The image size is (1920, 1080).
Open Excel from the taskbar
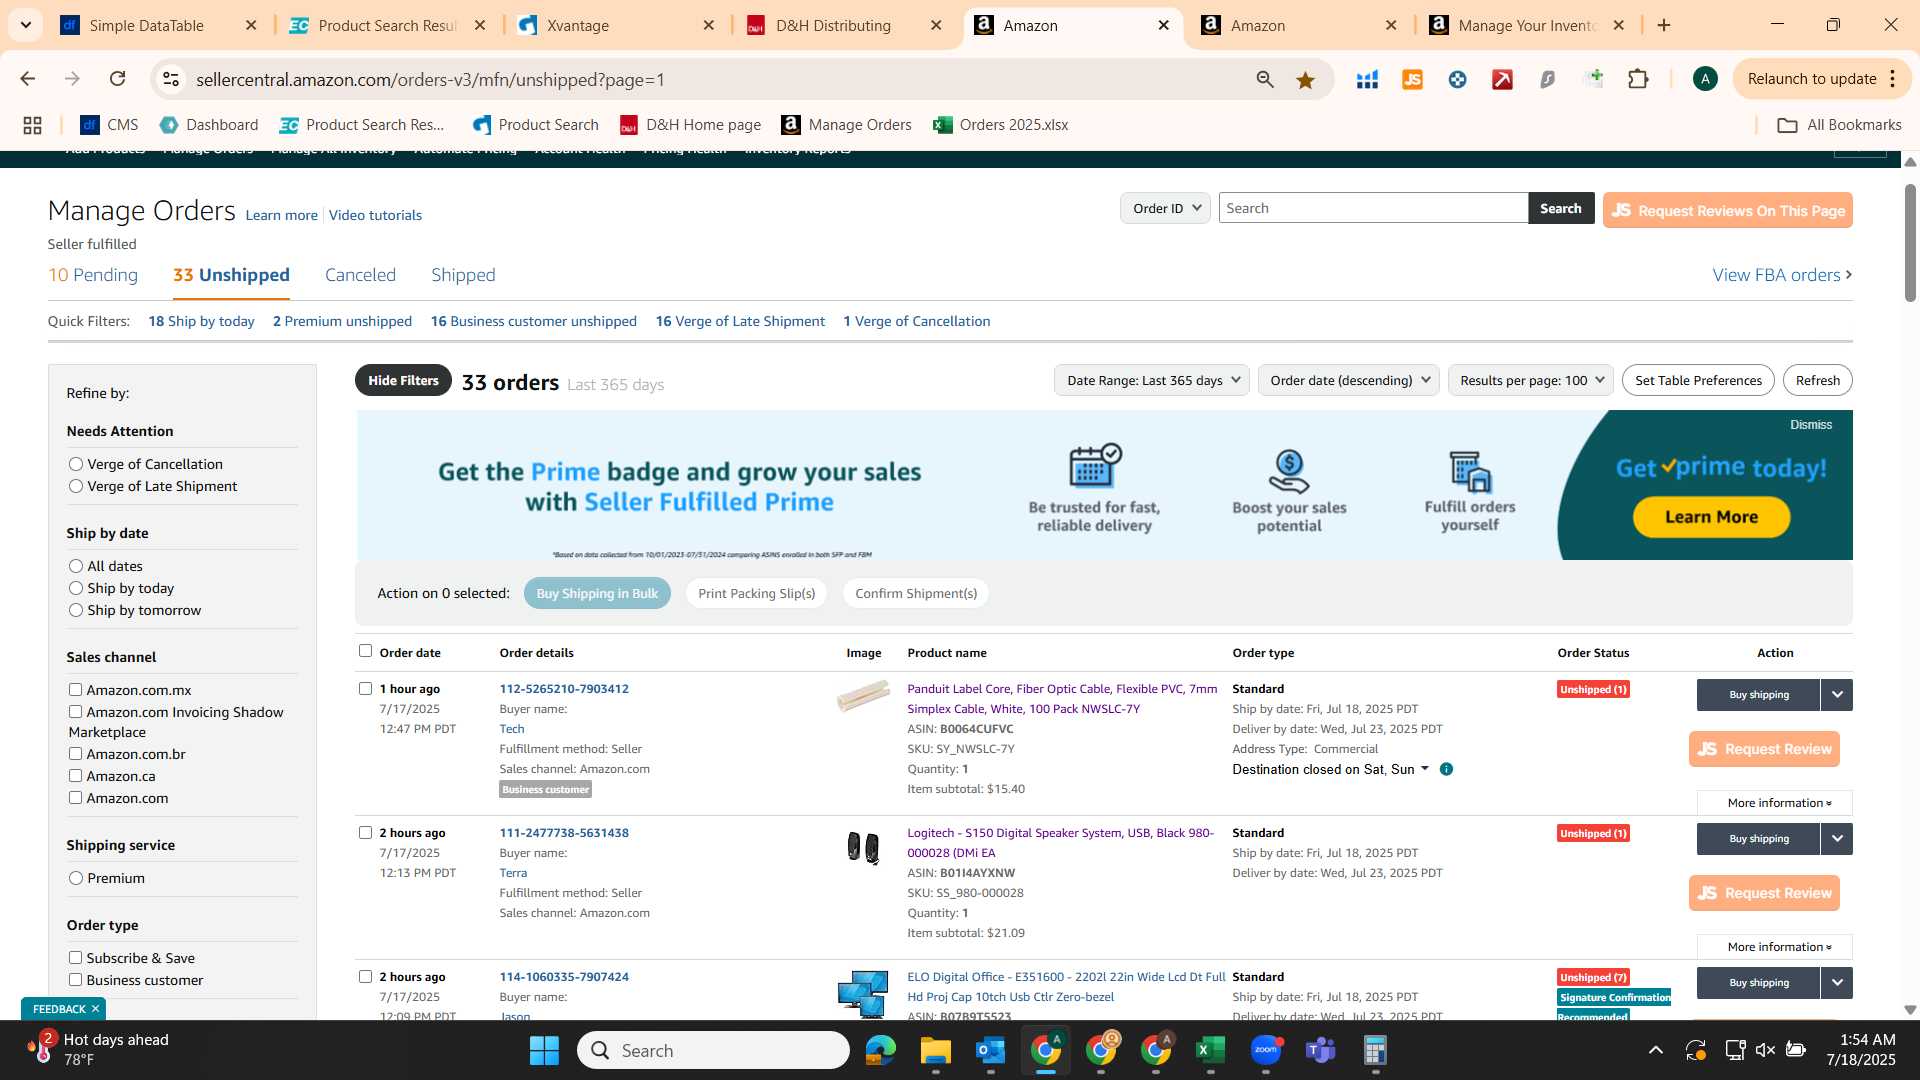click(1210, 1050)
